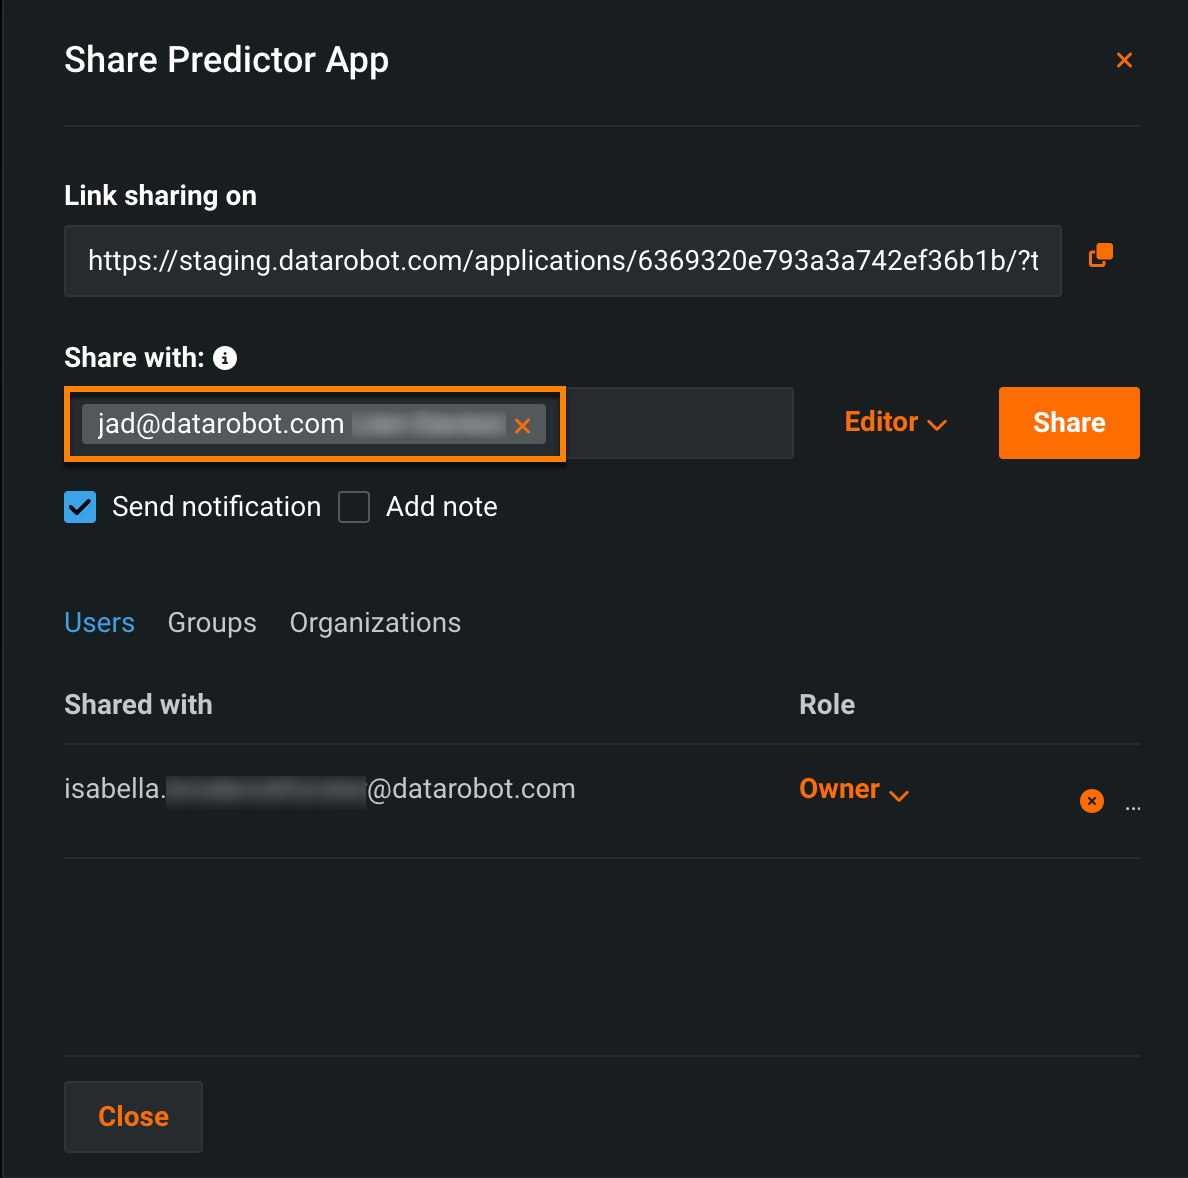Click the orange Share button
Viewport: 1188px width, 1178px height.
(1068, 423)
